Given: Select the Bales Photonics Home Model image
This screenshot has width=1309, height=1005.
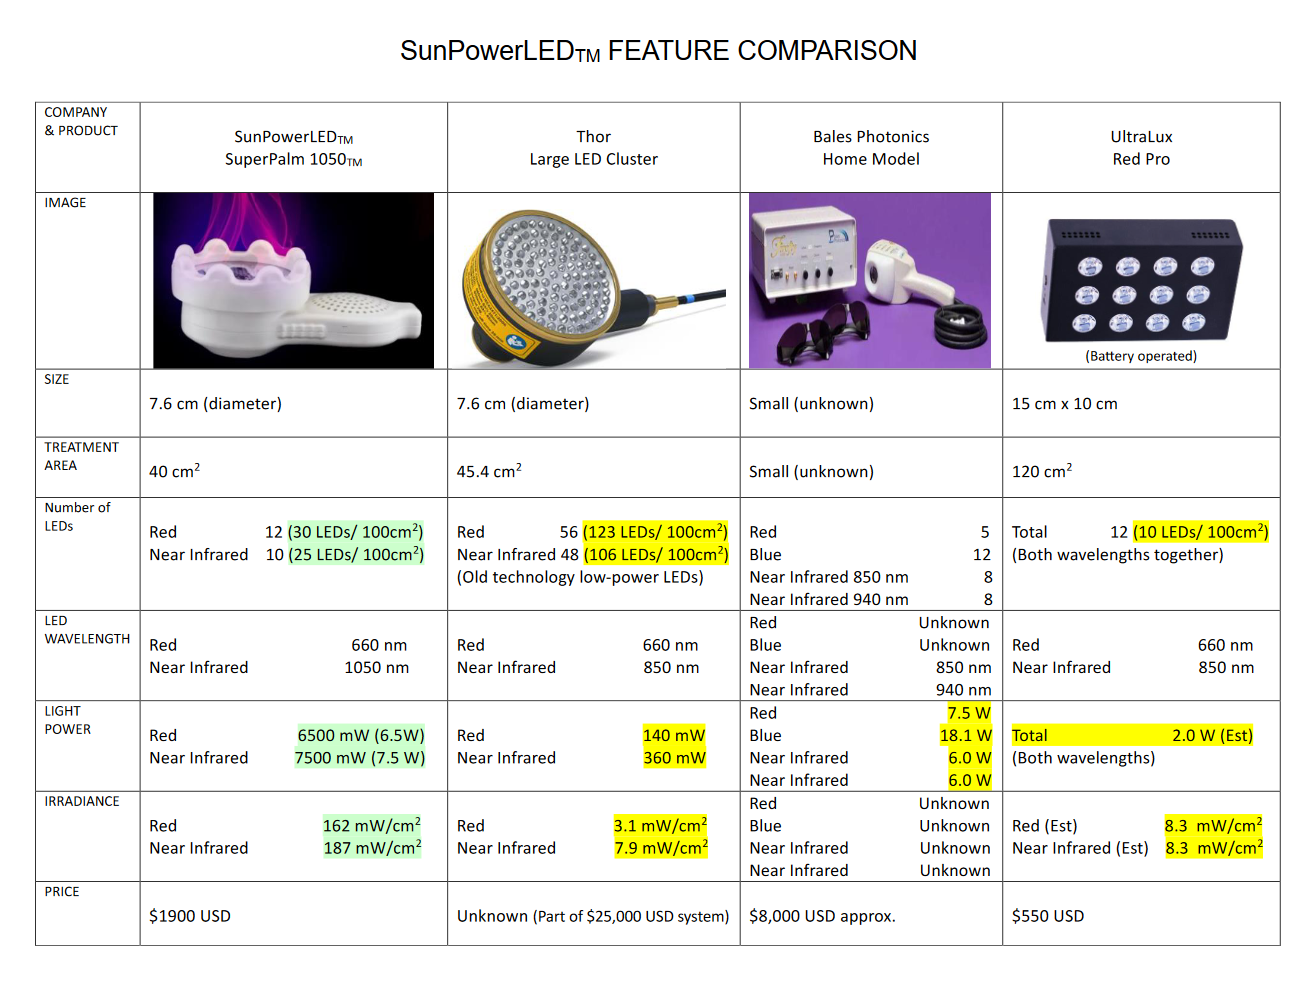Looking at the screenshot, I should click(x=870, y=280).
